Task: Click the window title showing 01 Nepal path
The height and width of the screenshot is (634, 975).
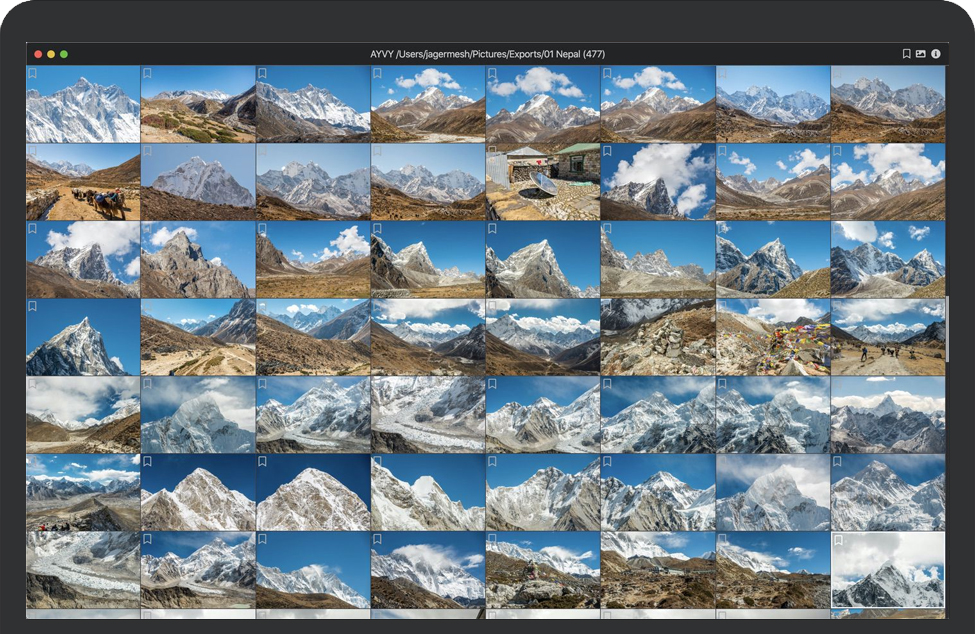Action: [487, 54]
